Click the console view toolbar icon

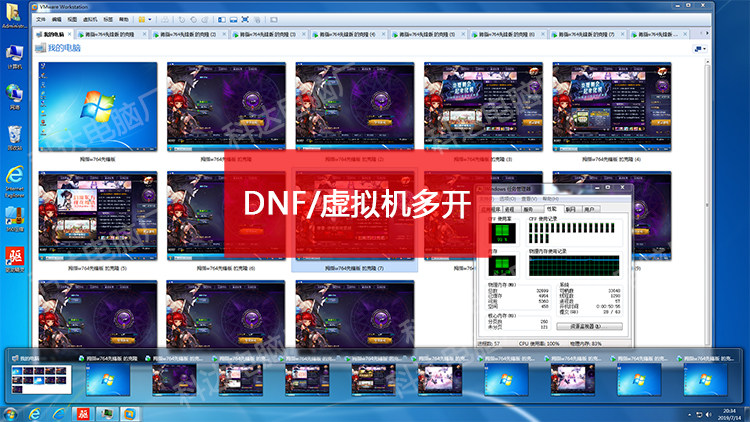274,20
